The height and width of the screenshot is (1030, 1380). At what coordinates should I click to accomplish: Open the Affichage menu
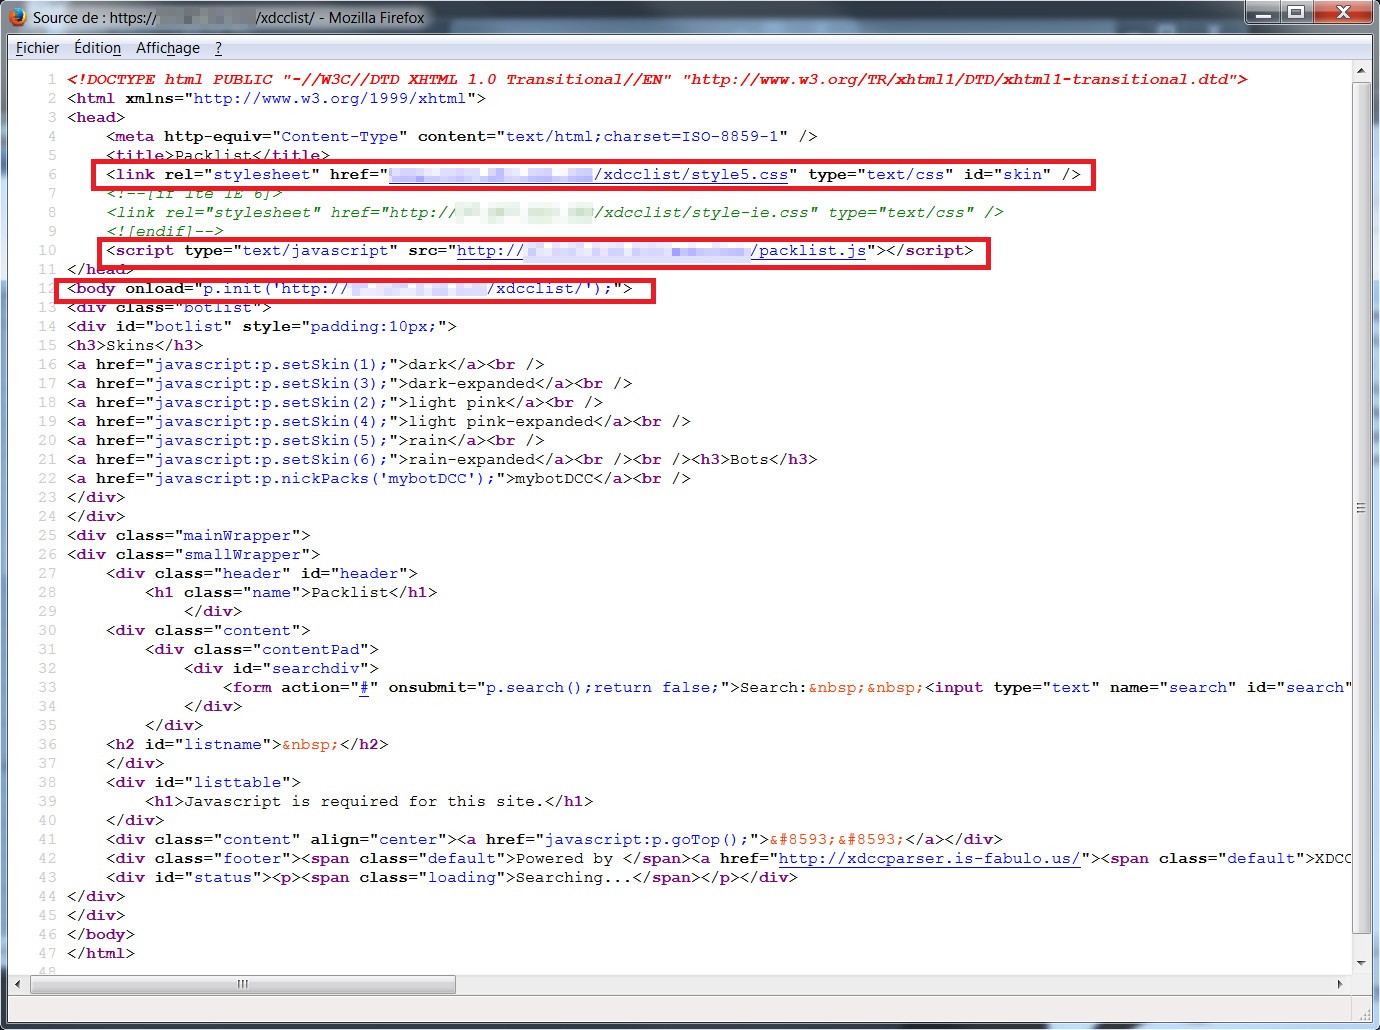(x=167, y=48)
